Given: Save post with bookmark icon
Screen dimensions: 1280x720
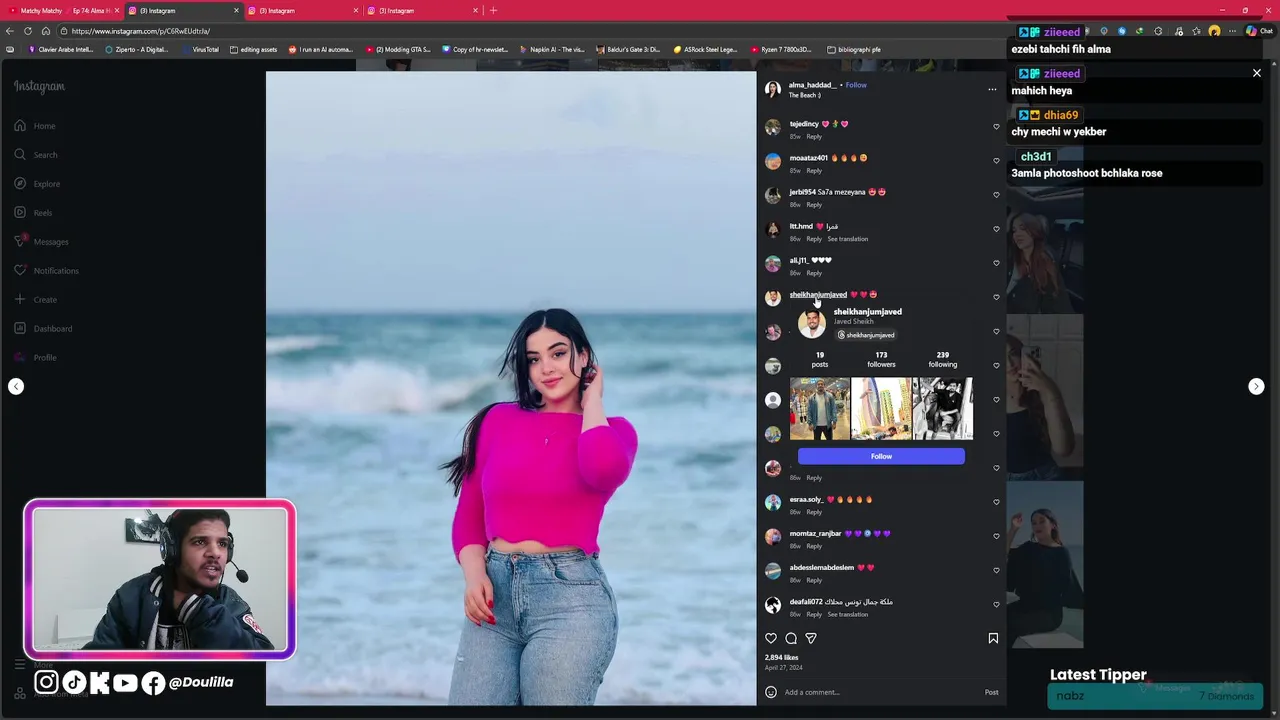Looking at the screenshot, I should point(993,638).
